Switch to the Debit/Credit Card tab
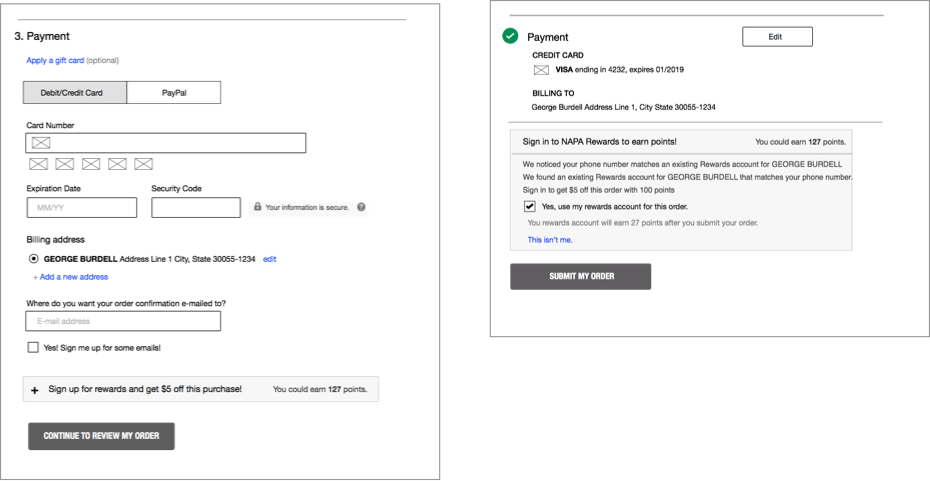Screen dimensions: 930x481 [x=75, y=93]
